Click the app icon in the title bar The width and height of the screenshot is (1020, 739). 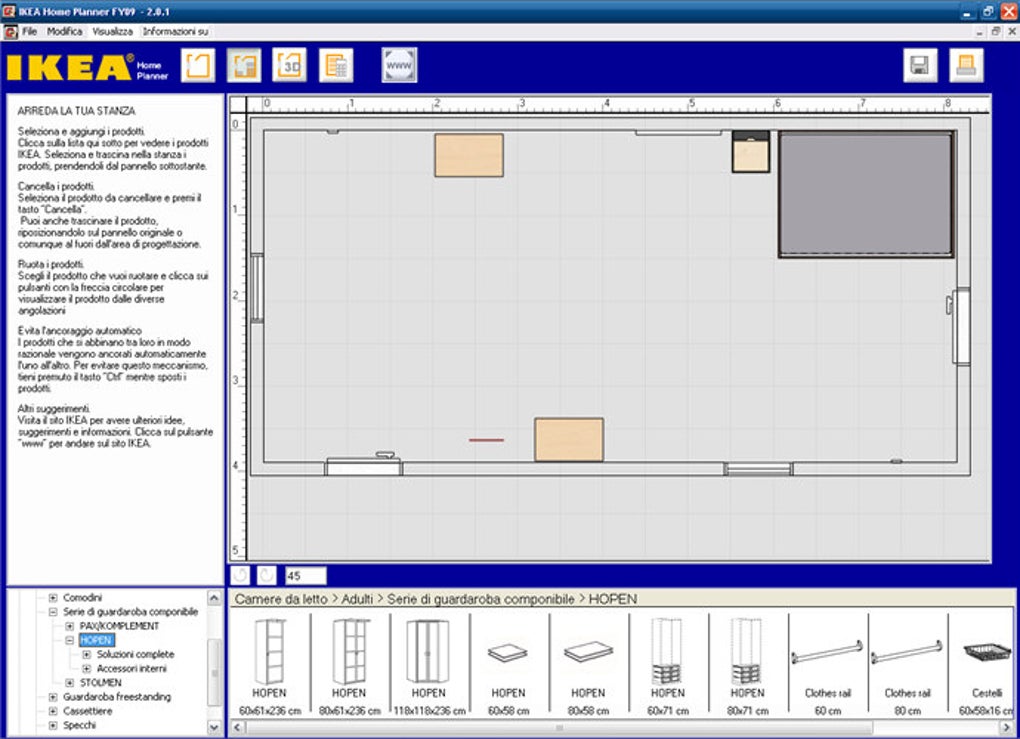(8, 11)
